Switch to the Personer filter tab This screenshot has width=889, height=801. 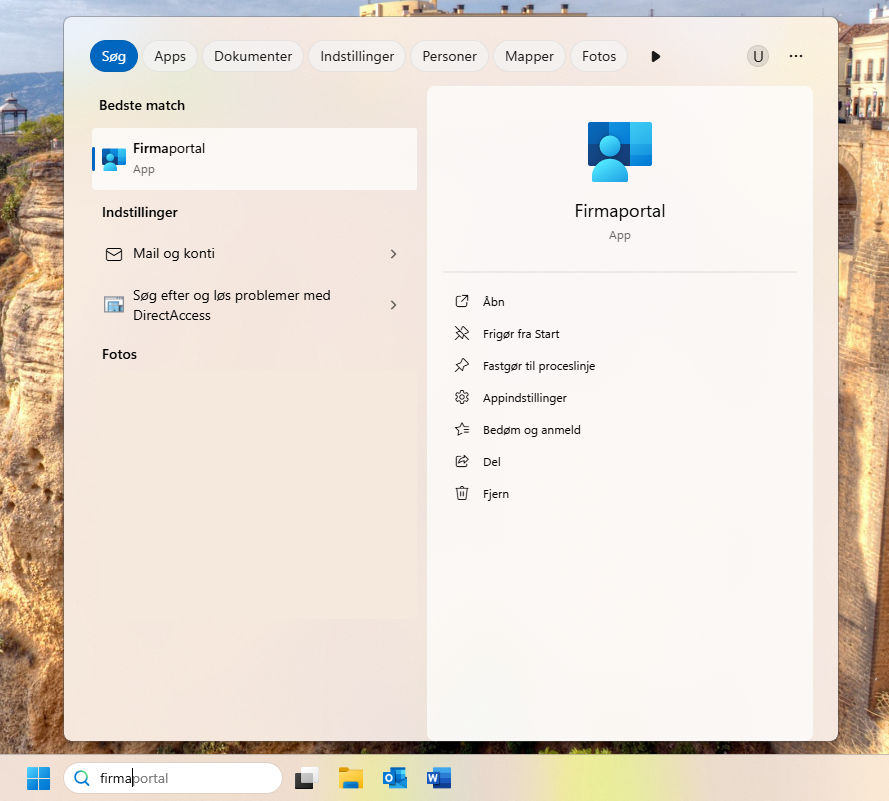449,56
